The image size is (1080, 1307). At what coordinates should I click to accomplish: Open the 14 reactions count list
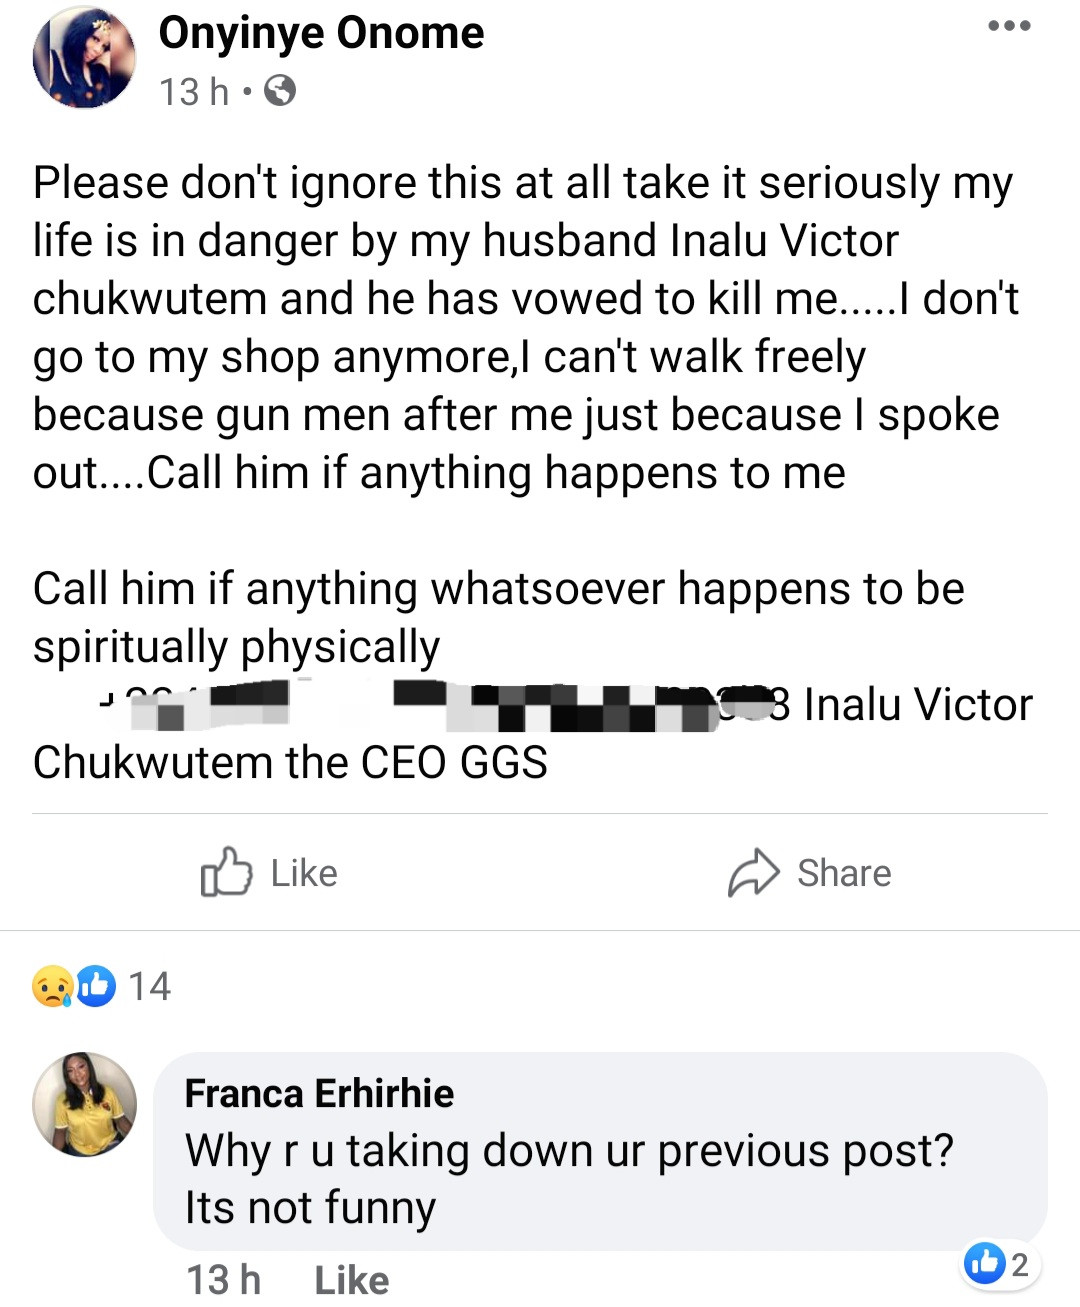coord(150,986)
